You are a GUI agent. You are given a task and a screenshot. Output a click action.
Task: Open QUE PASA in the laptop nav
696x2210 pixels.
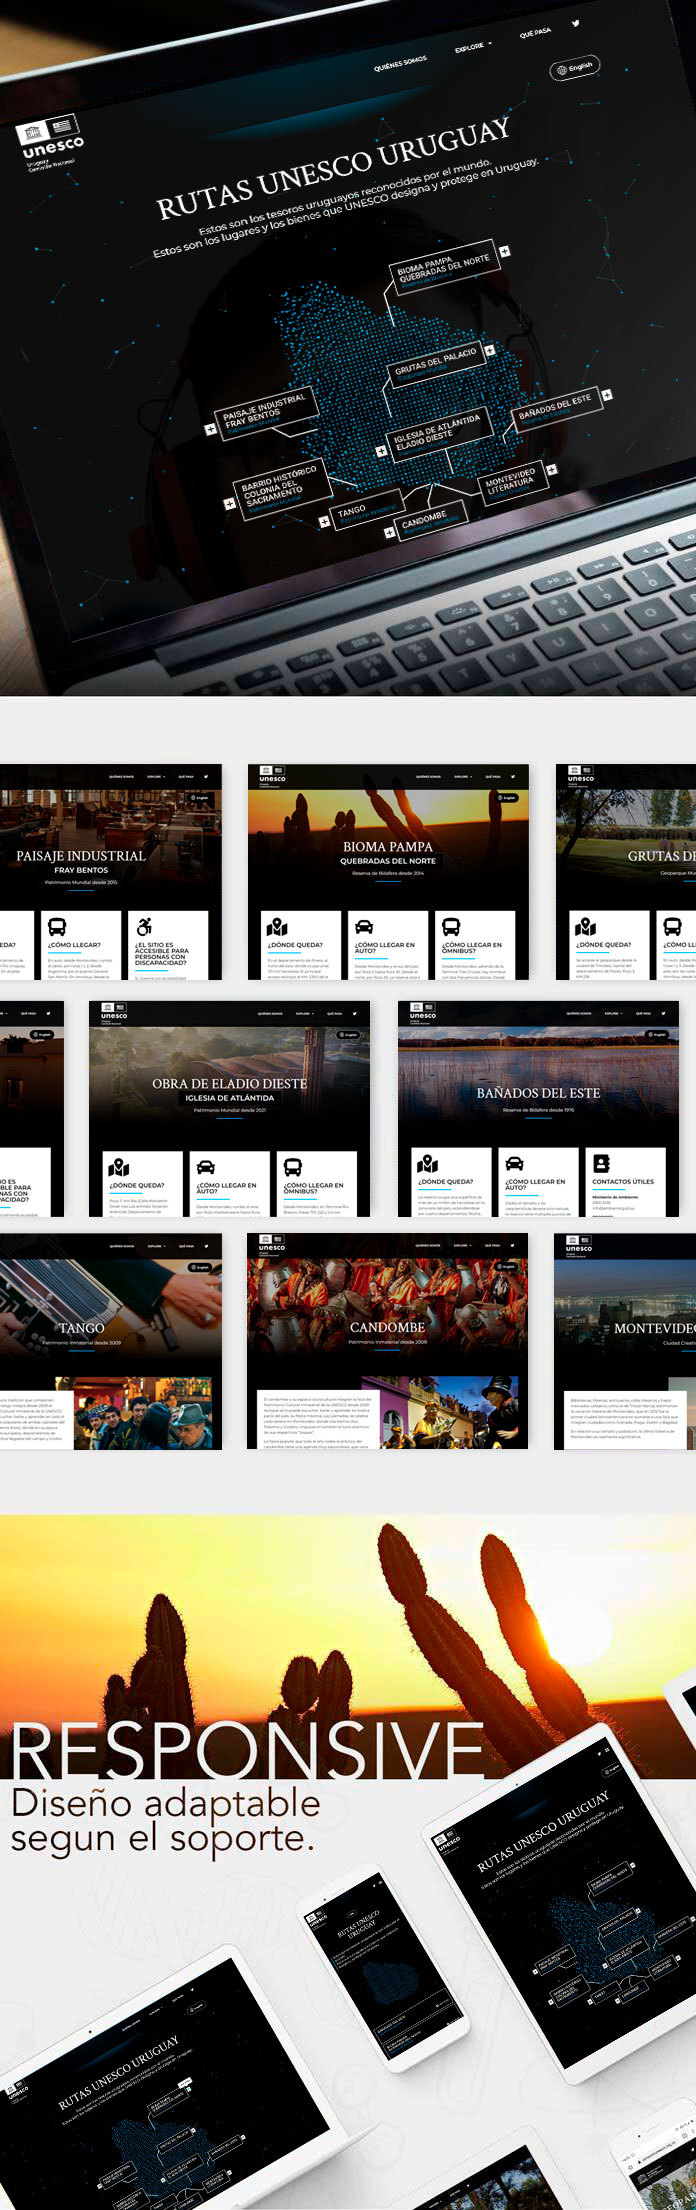coord(535,34)
